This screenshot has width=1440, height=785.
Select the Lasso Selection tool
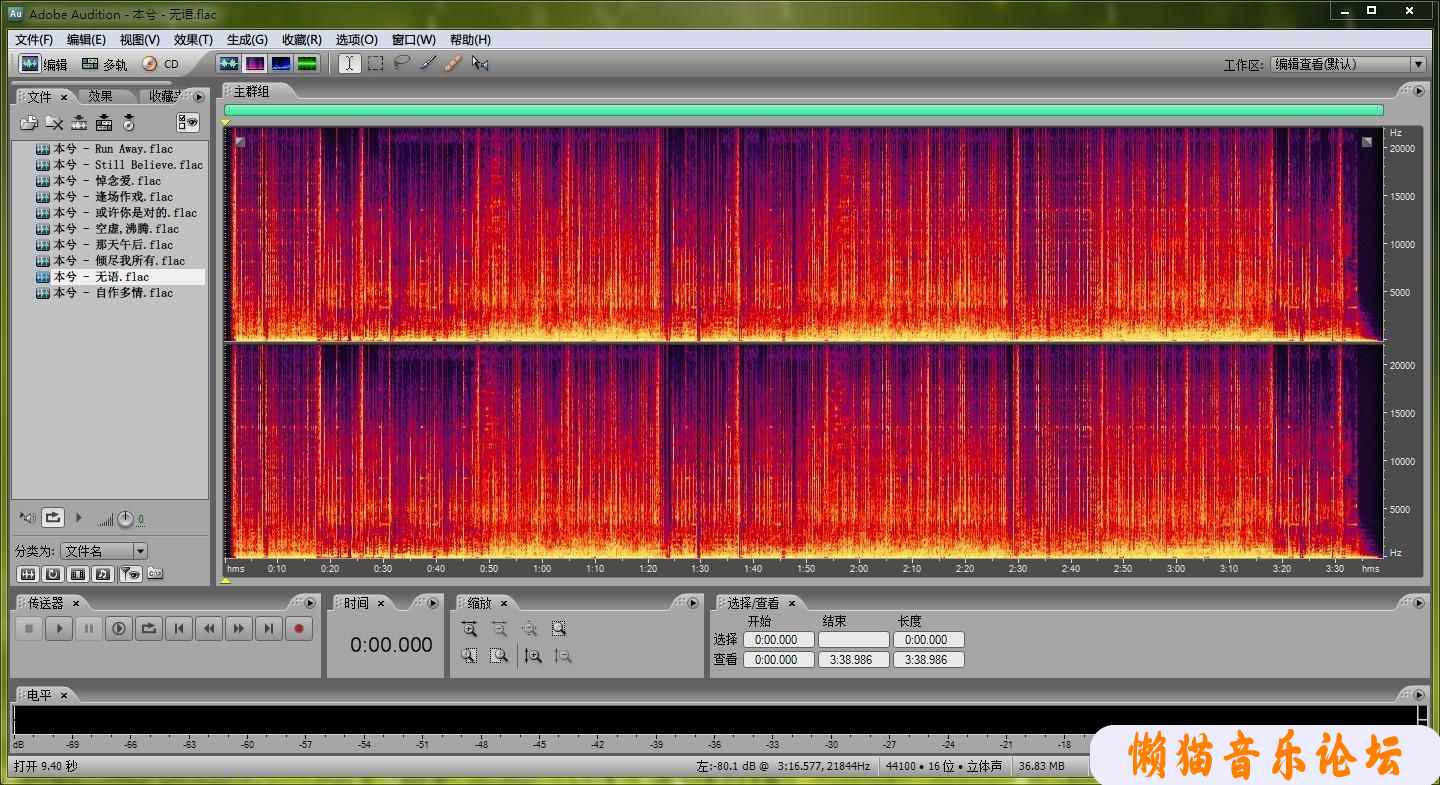[401, 63]
